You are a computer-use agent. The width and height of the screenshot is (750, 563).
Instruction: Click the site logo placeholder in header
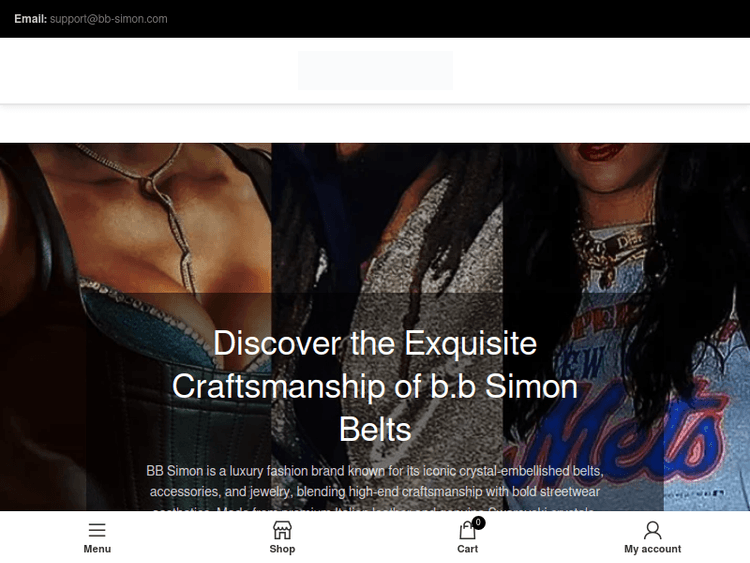pos(375,70)
